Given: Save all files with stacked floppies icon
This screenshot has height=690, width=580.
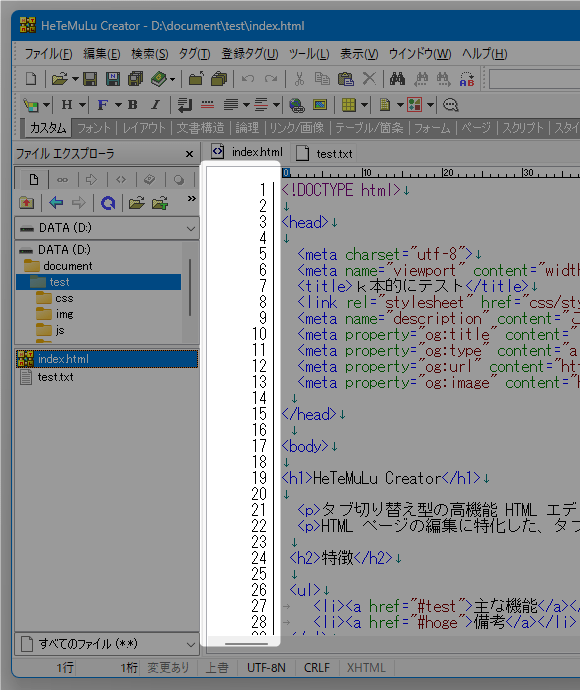Looking at the screenshot, I should [x=136, y=79].
